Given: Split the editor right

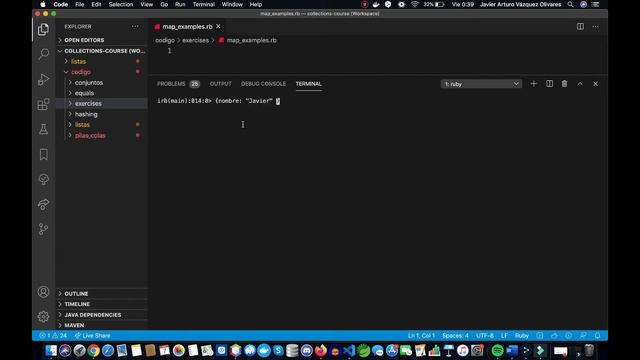Looking at the screenshot, I should click(x=580, y=27).
